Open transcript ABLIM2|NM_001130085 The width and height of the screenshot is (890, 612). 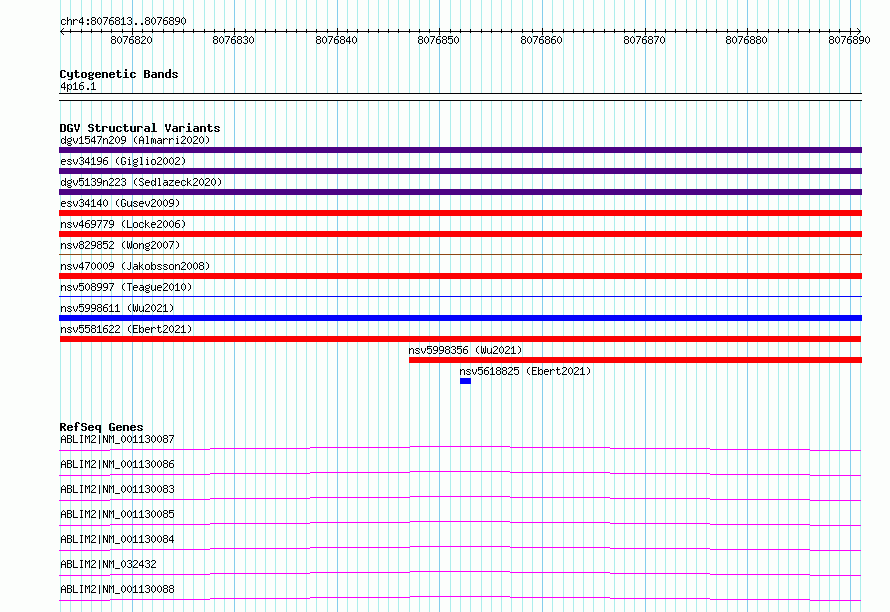pyautogui.click(x=117, y=514)
